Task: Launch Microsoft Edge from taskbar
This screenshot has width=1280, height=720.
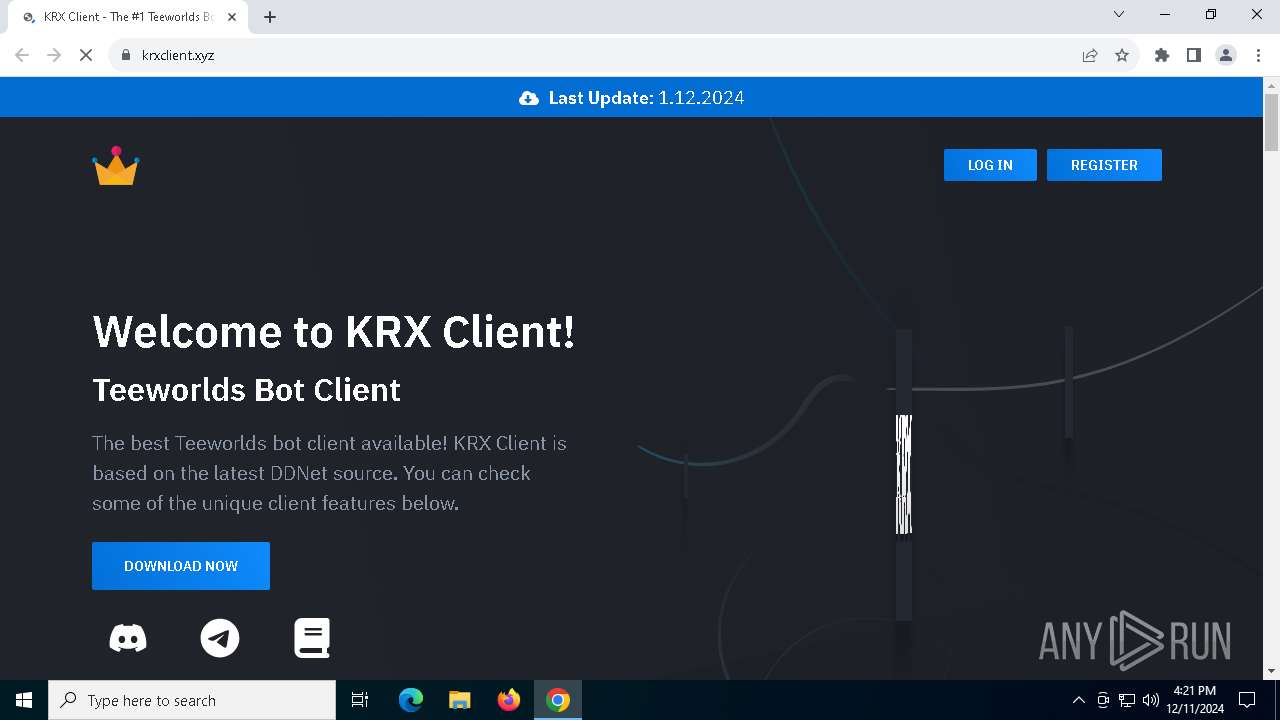Action: click(x=411, y=700)
